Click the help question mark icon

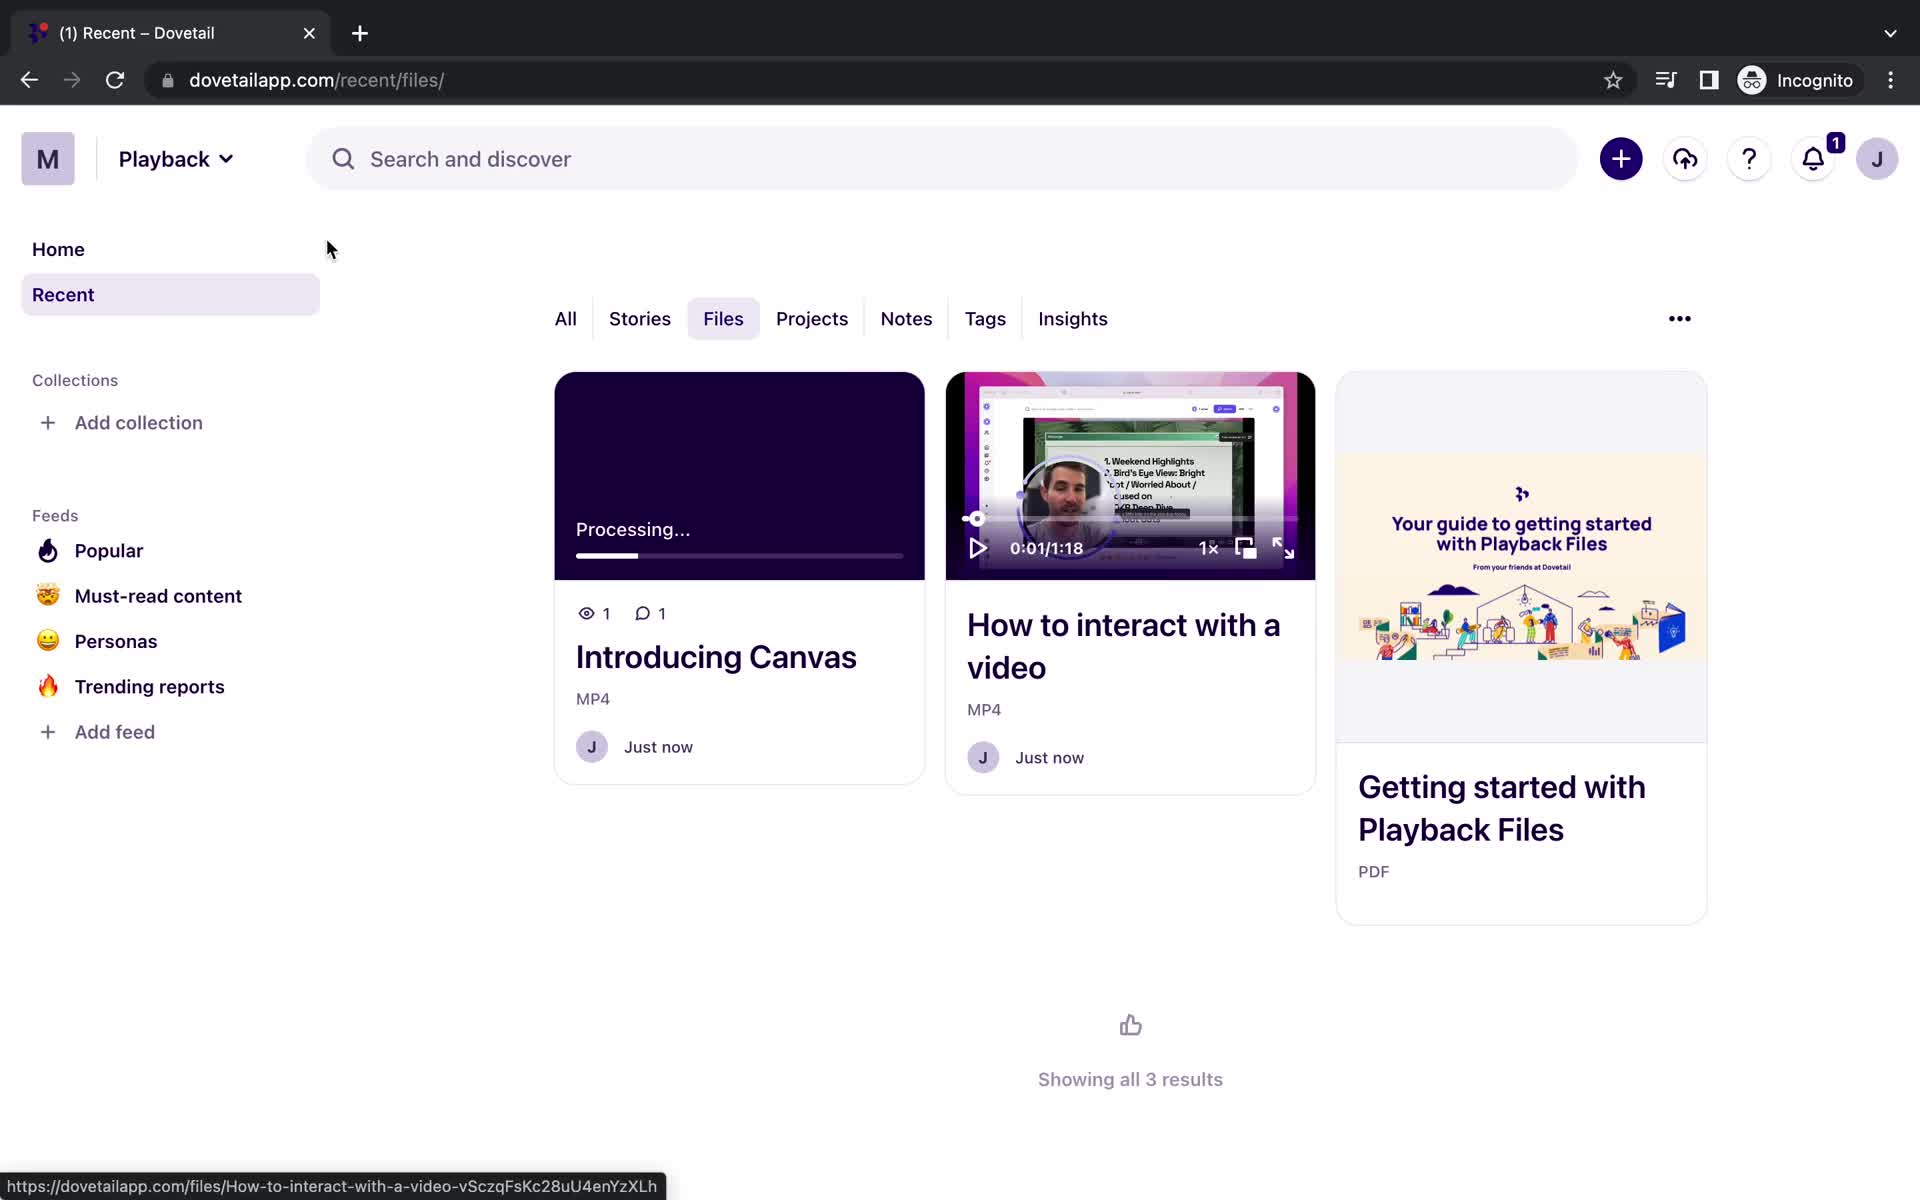pos(1749,158)
